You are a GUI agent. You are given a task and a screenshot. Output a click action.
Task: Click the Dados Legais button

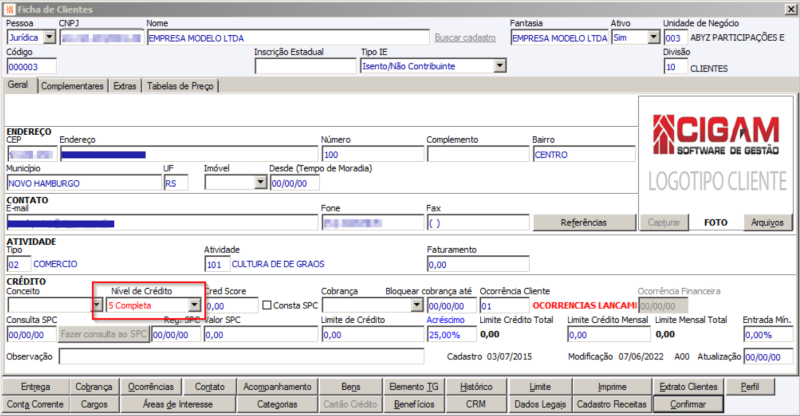(540, 404)
